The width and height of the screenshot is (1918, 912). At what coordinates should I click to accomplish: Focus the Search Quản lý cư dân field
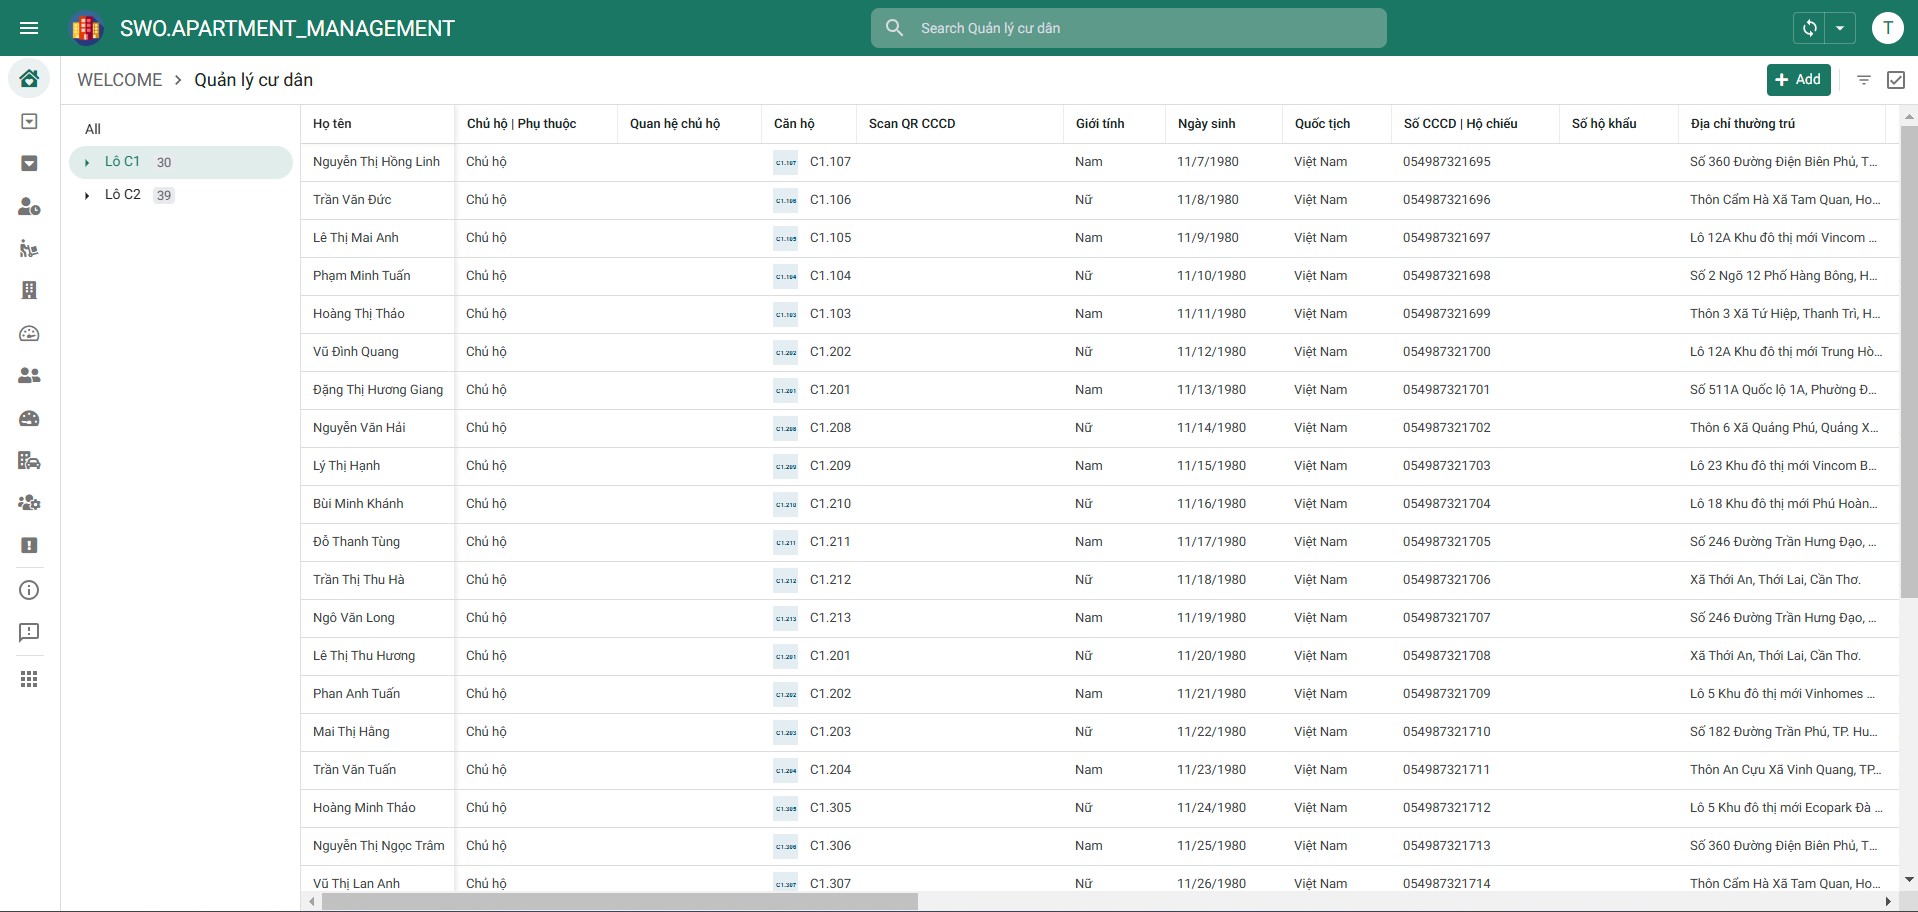click(1128, 28)
